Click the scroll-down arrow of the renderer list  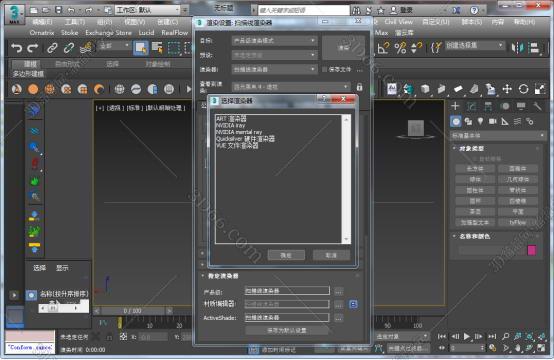346,239
